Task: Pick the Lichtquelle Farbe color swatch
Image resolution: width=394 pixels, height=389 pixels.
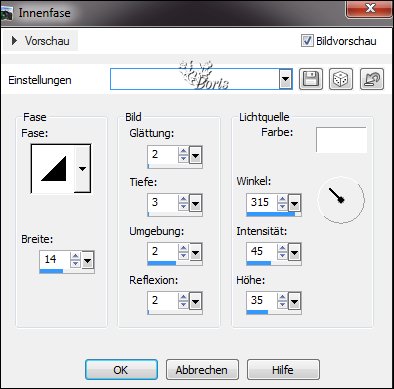Action: (341, 140)
